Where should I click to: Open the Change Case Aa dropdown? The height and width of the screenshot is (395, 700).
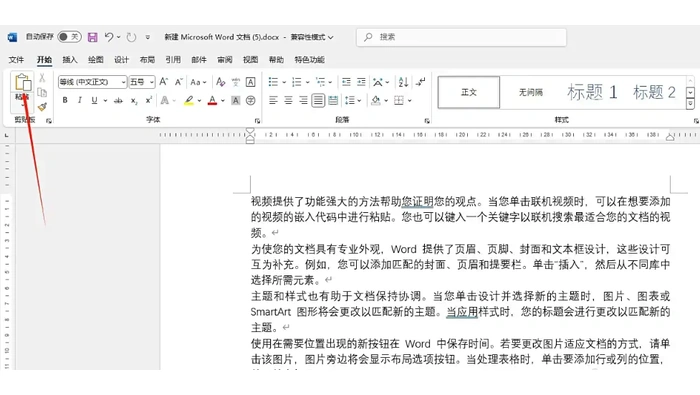click(x=198, y=82)
